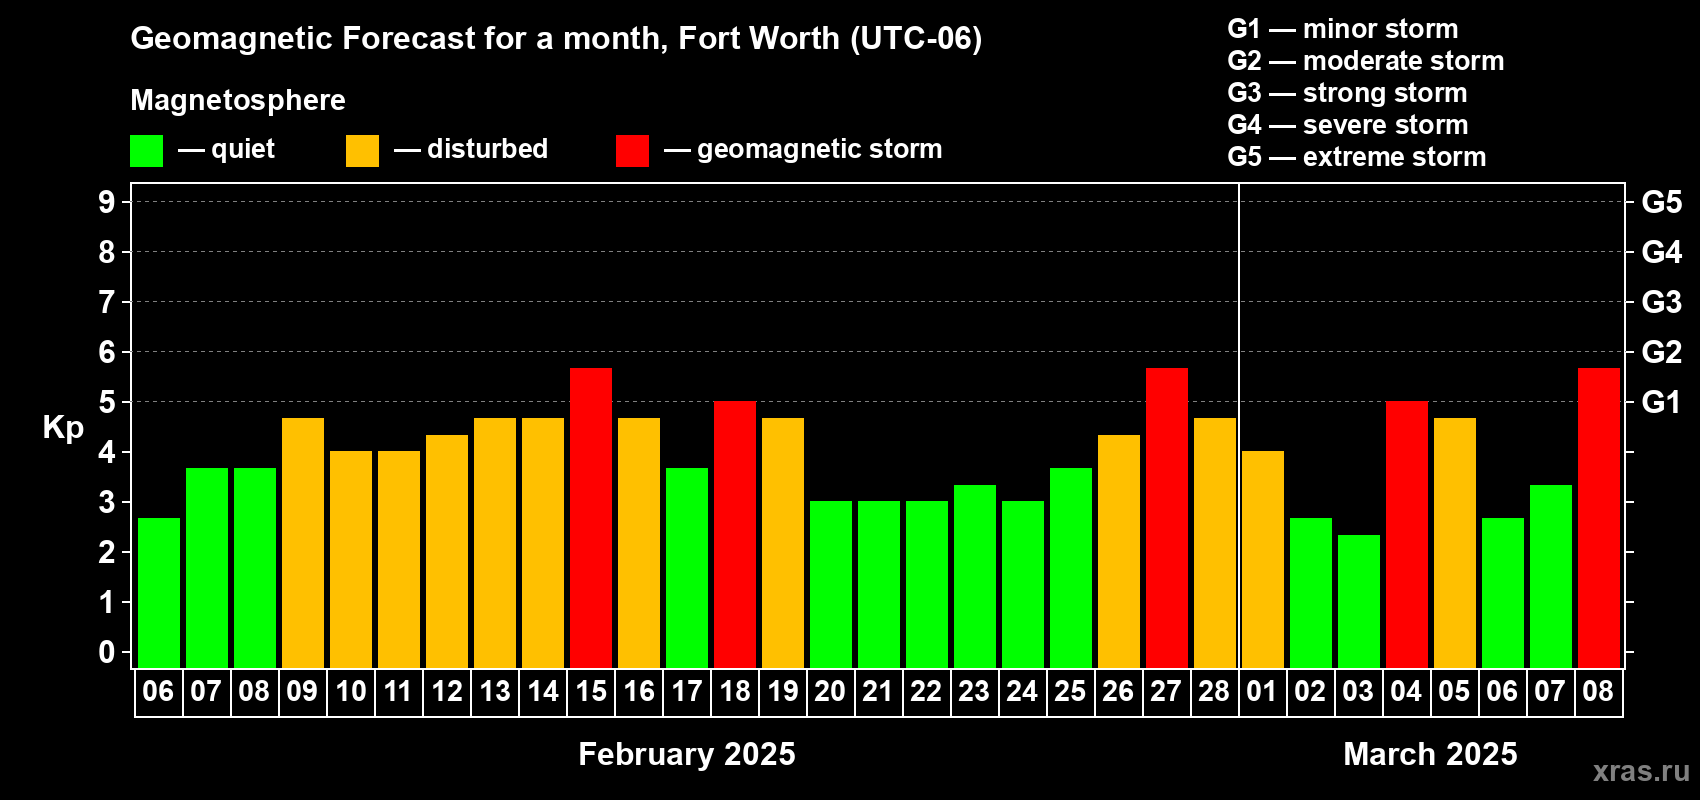Click the 'G1 — minor storm' legend line

point(1342,29)
